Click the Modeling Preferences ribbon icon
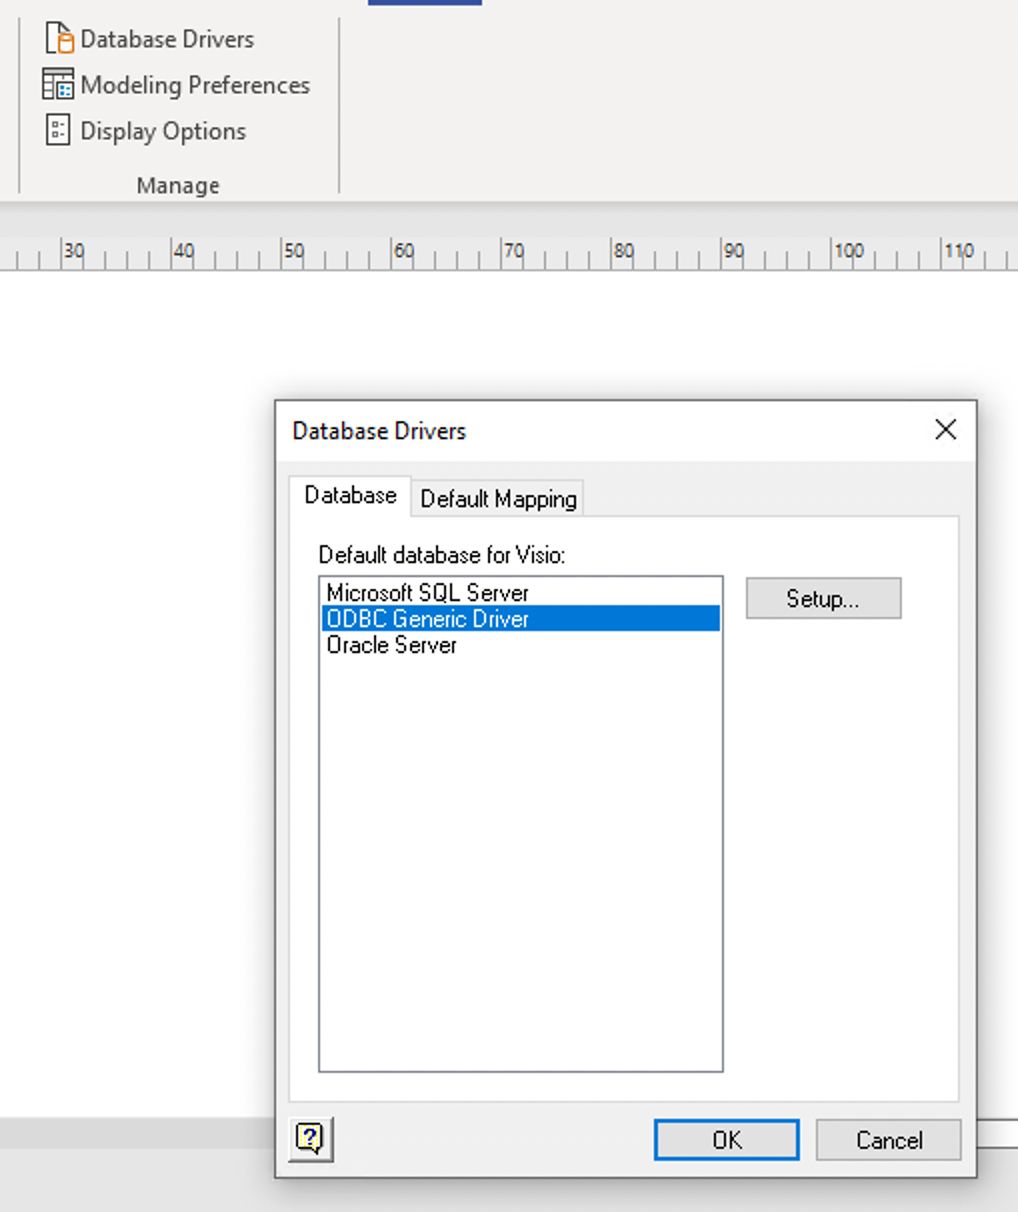Screen dimensions: 1018x1212 (x=58, y=85)
